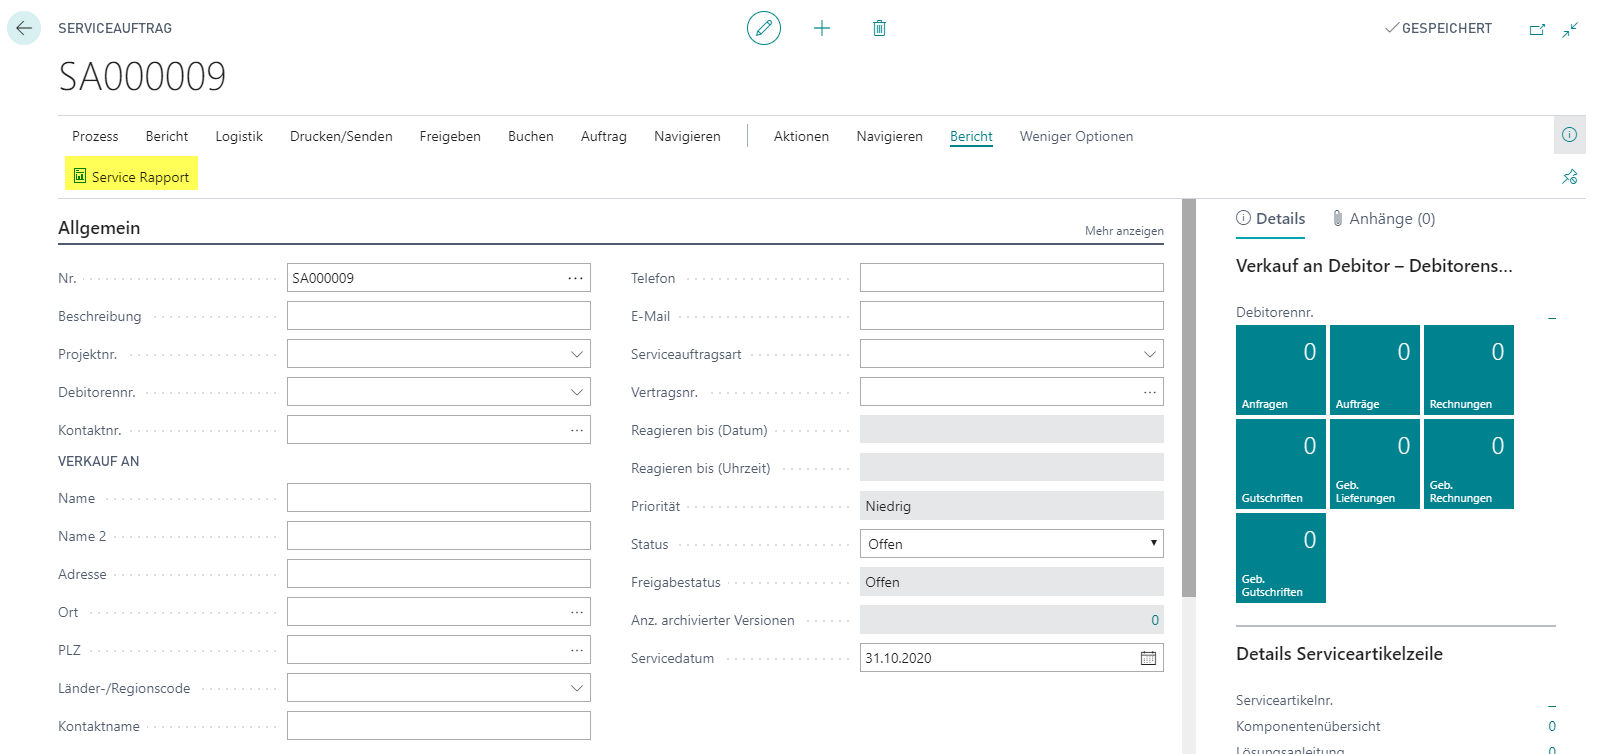
Task: Open lookup dots in Vertragsnr. field
Action: click(1150, 392)
